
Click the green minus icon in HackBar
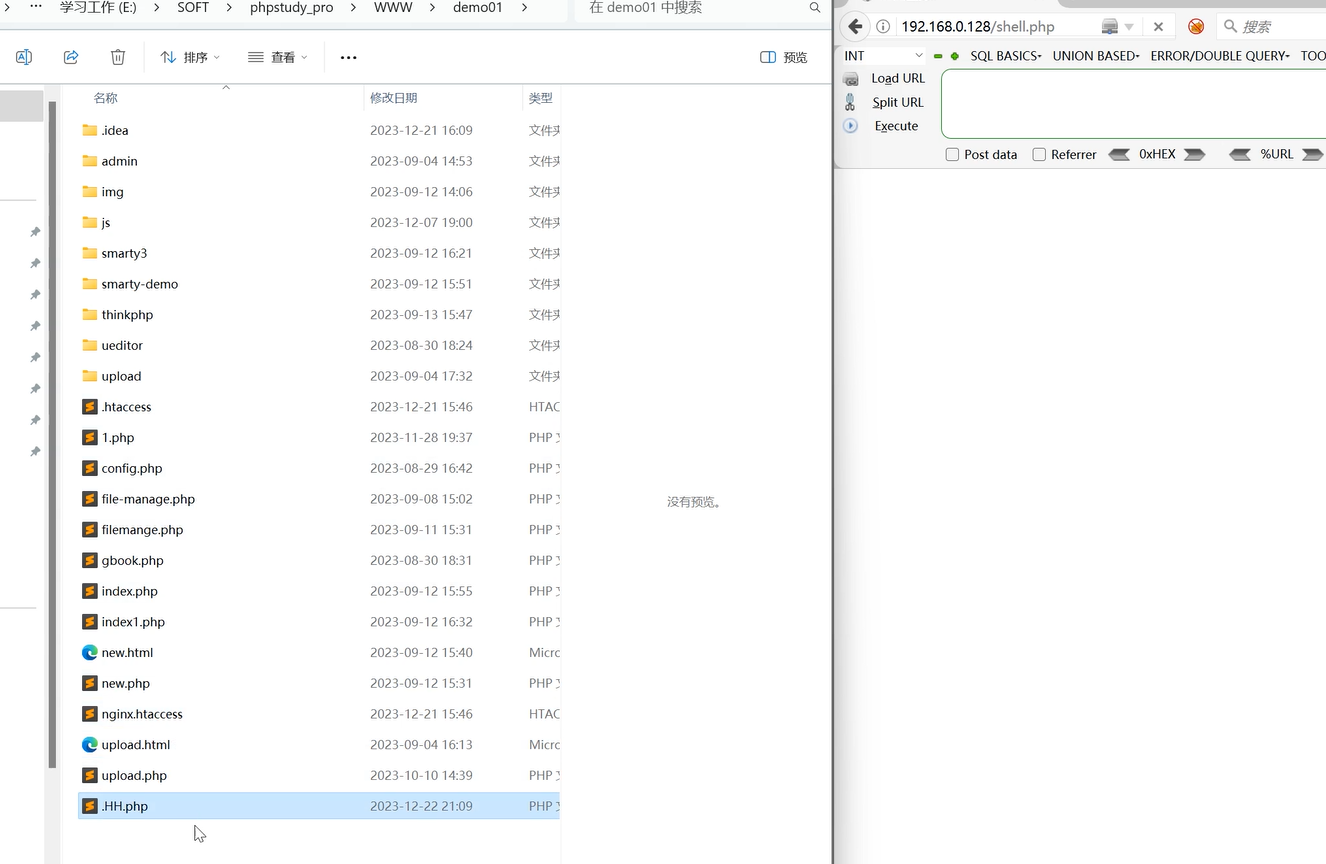tap(938, 56)
